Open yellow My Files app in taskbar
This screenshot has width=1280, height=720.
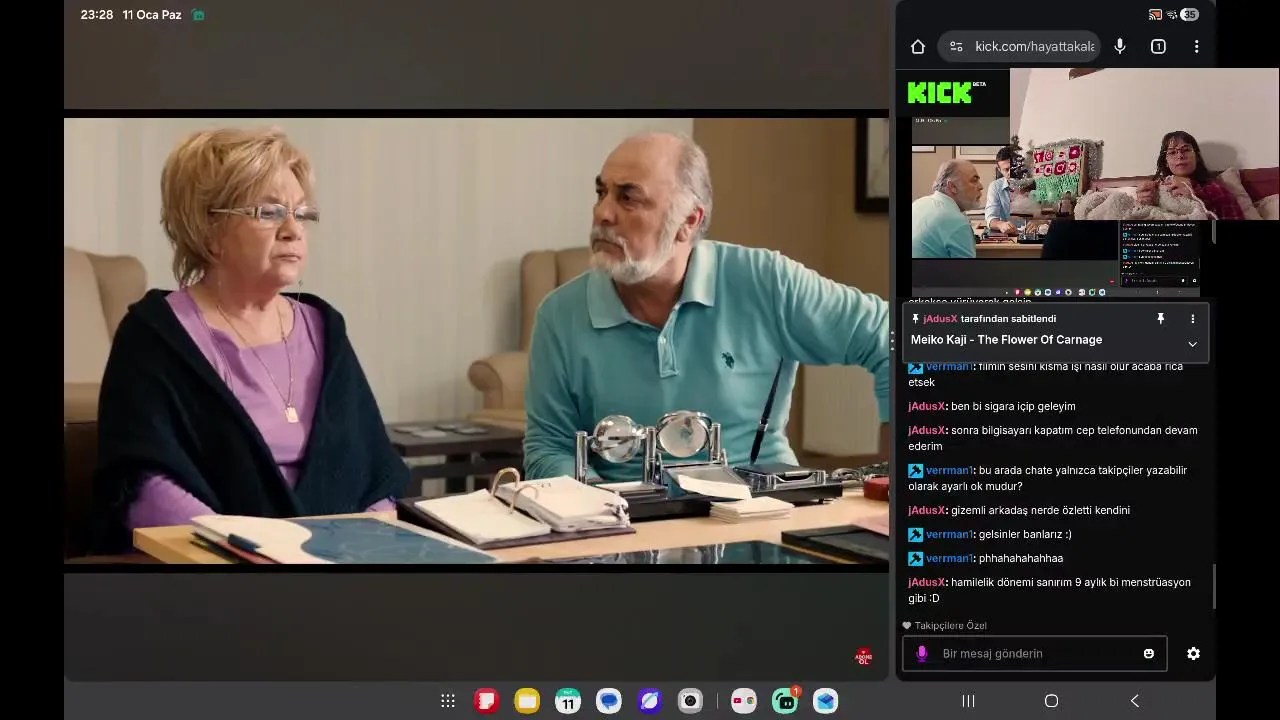point(527,701)
